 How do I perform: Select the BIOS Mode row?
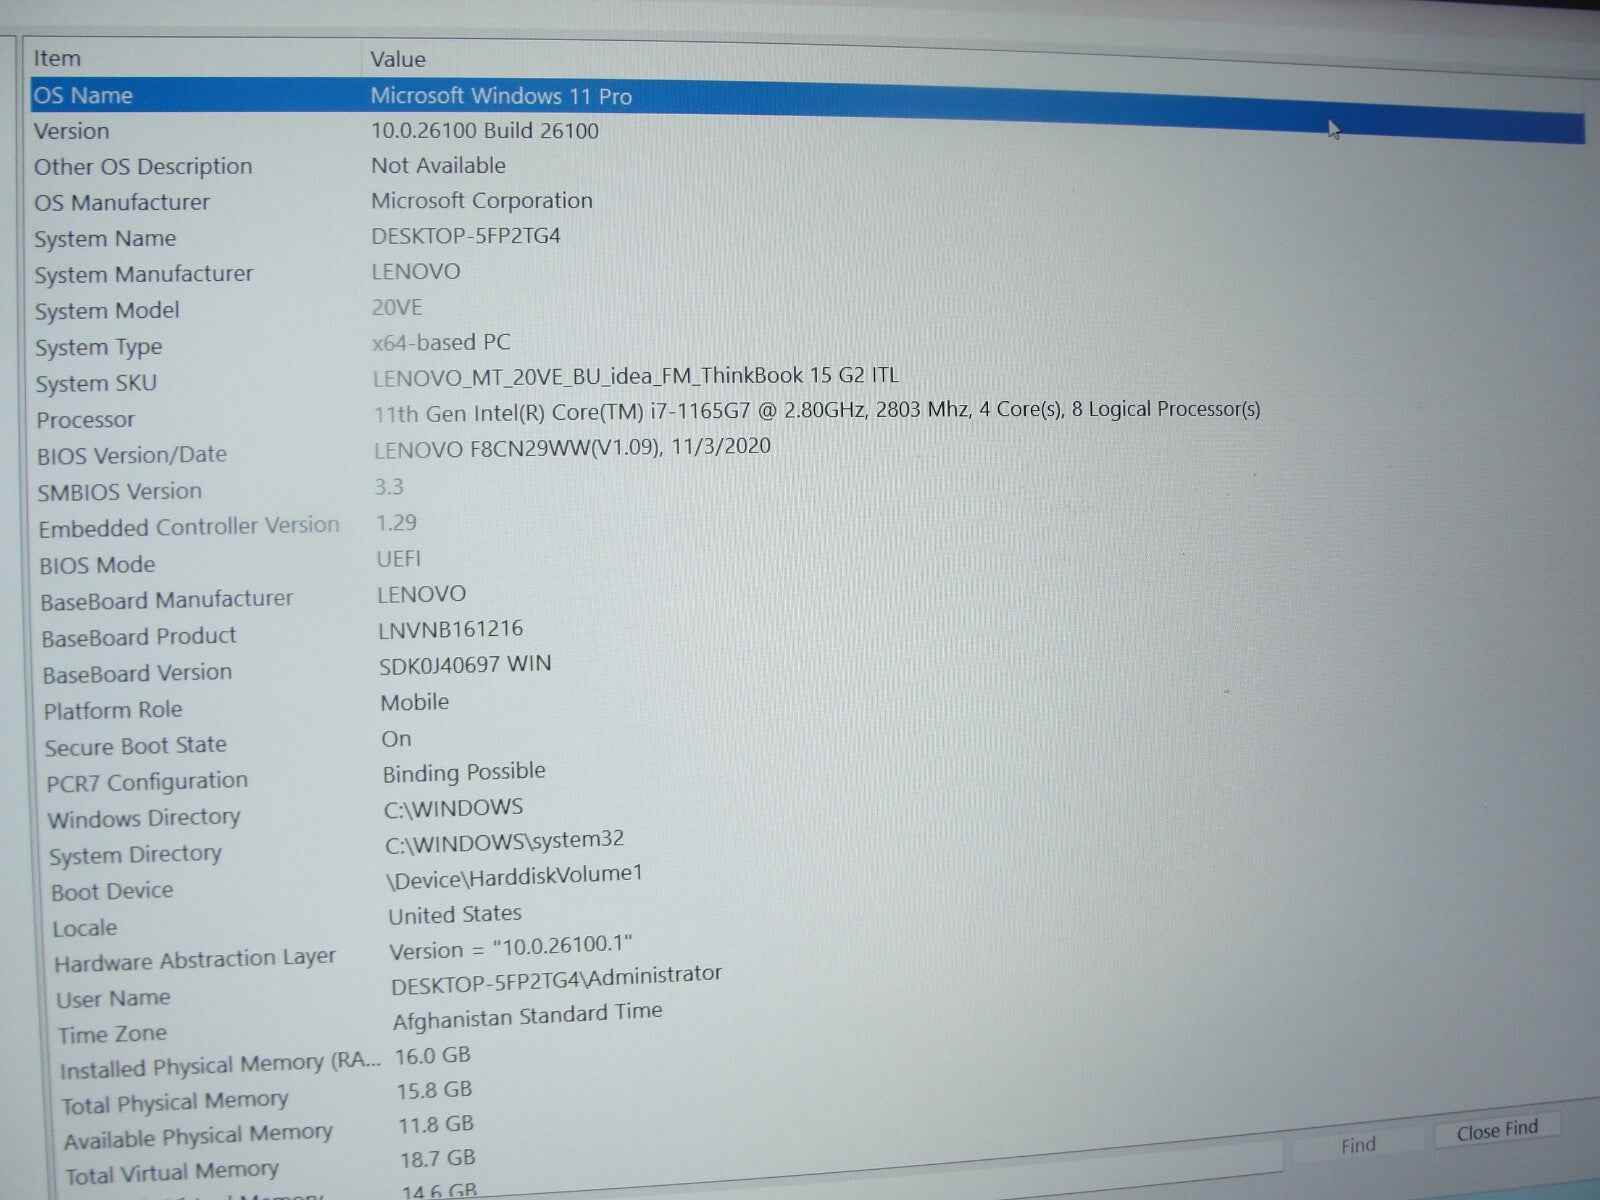98,565
